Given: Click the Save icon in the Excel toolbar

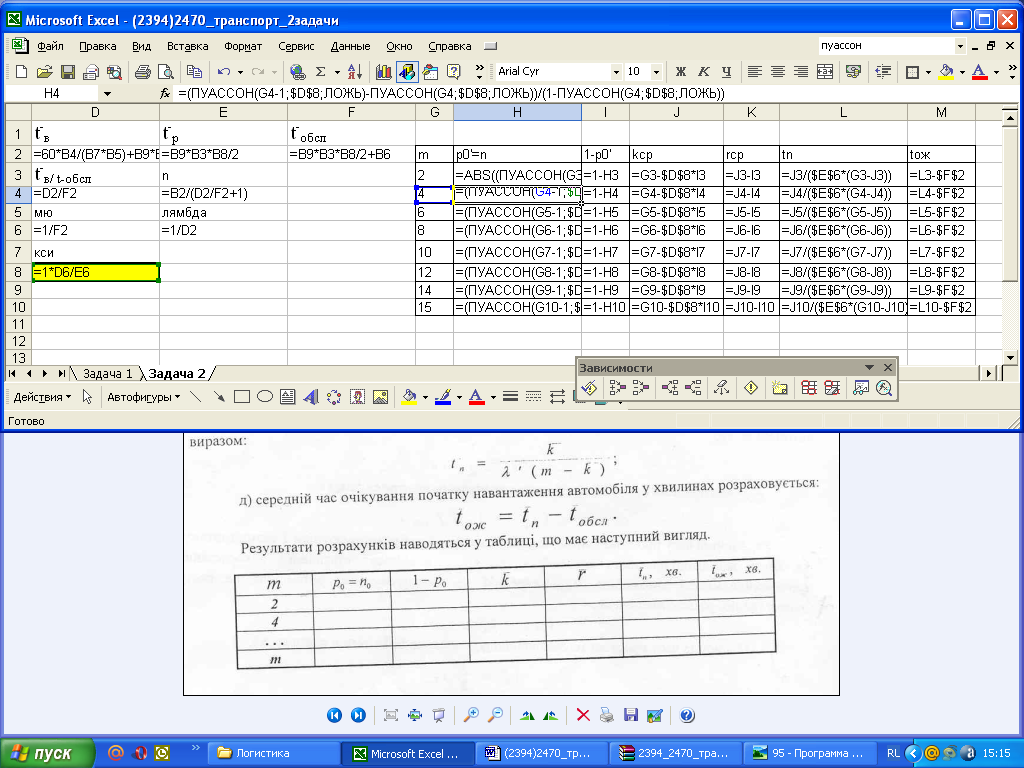Looking at the screenshot, I should (68, 72).
